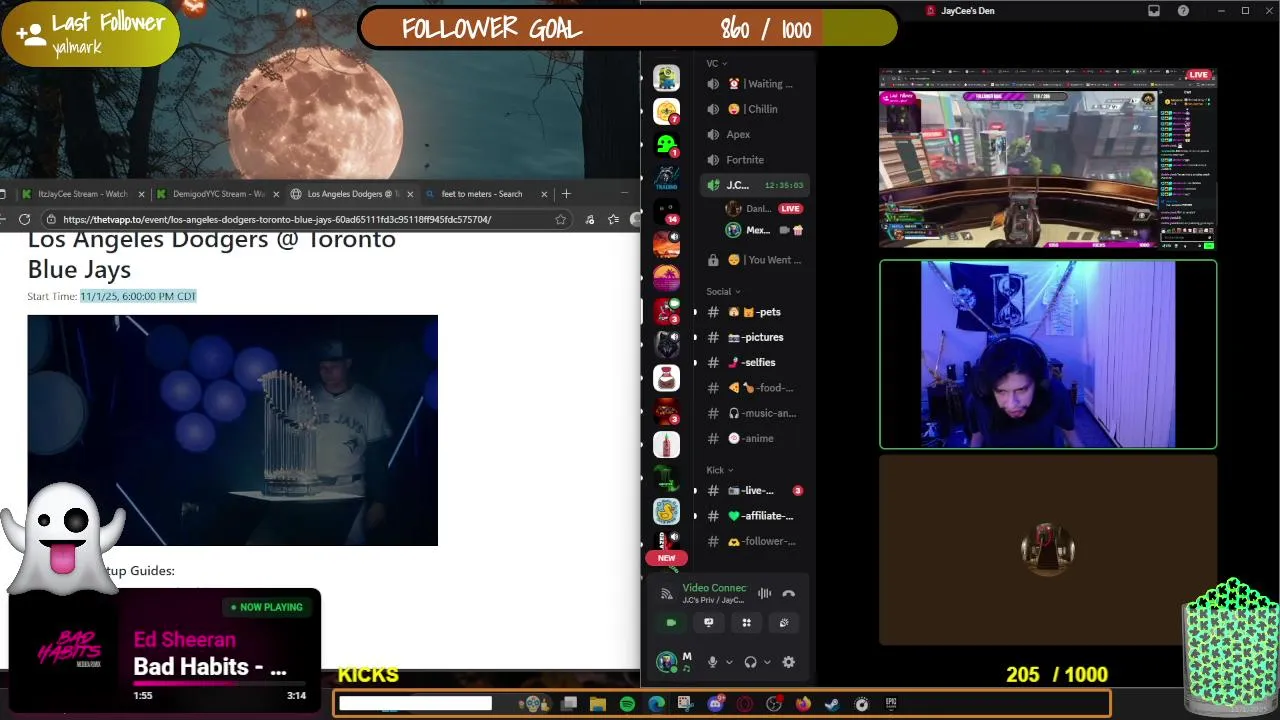Focus the purple-lit webcam video tile

pyautogui.click(x=1048, y=354)
